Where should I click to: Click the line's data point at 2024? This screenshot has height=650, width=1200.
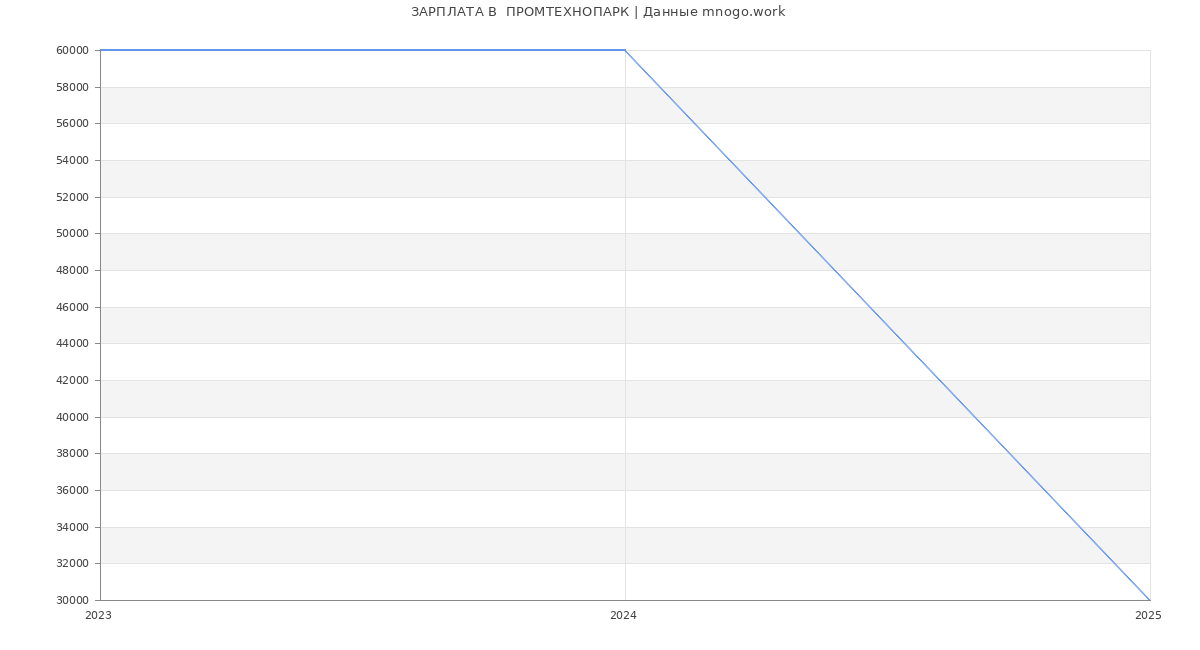coord(625,50)
